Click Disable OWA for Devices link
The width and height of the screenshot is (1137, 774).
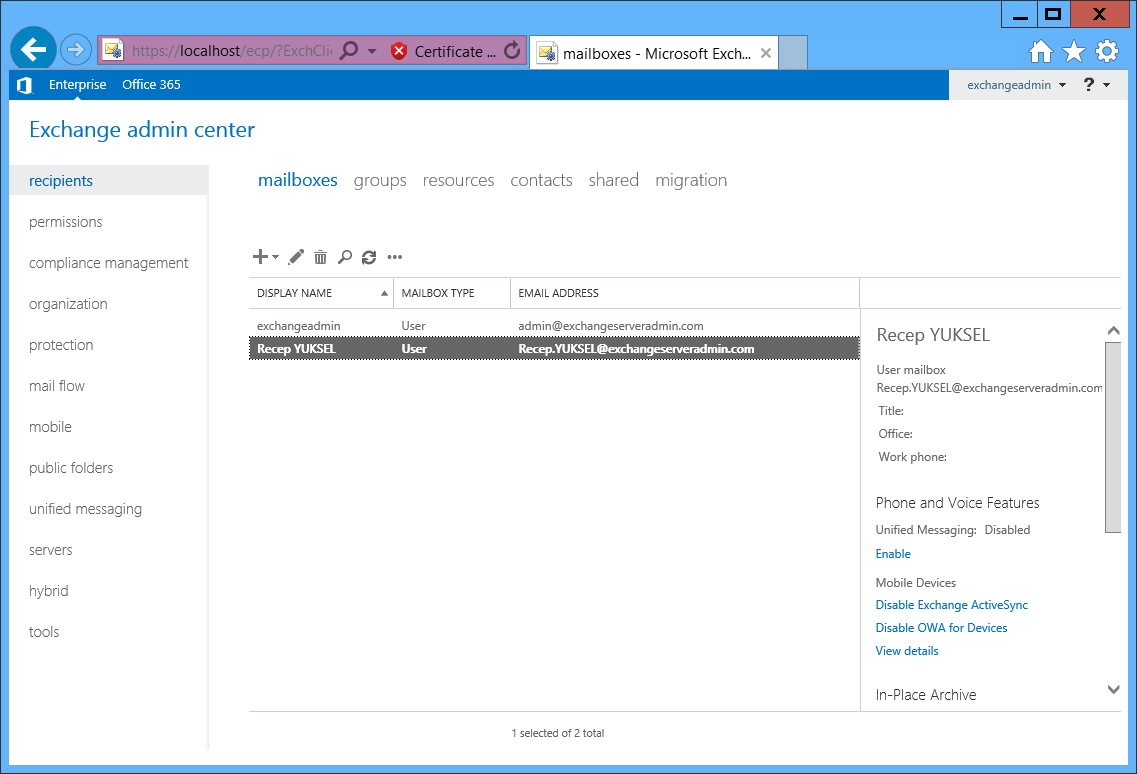[x=941, y=627]
